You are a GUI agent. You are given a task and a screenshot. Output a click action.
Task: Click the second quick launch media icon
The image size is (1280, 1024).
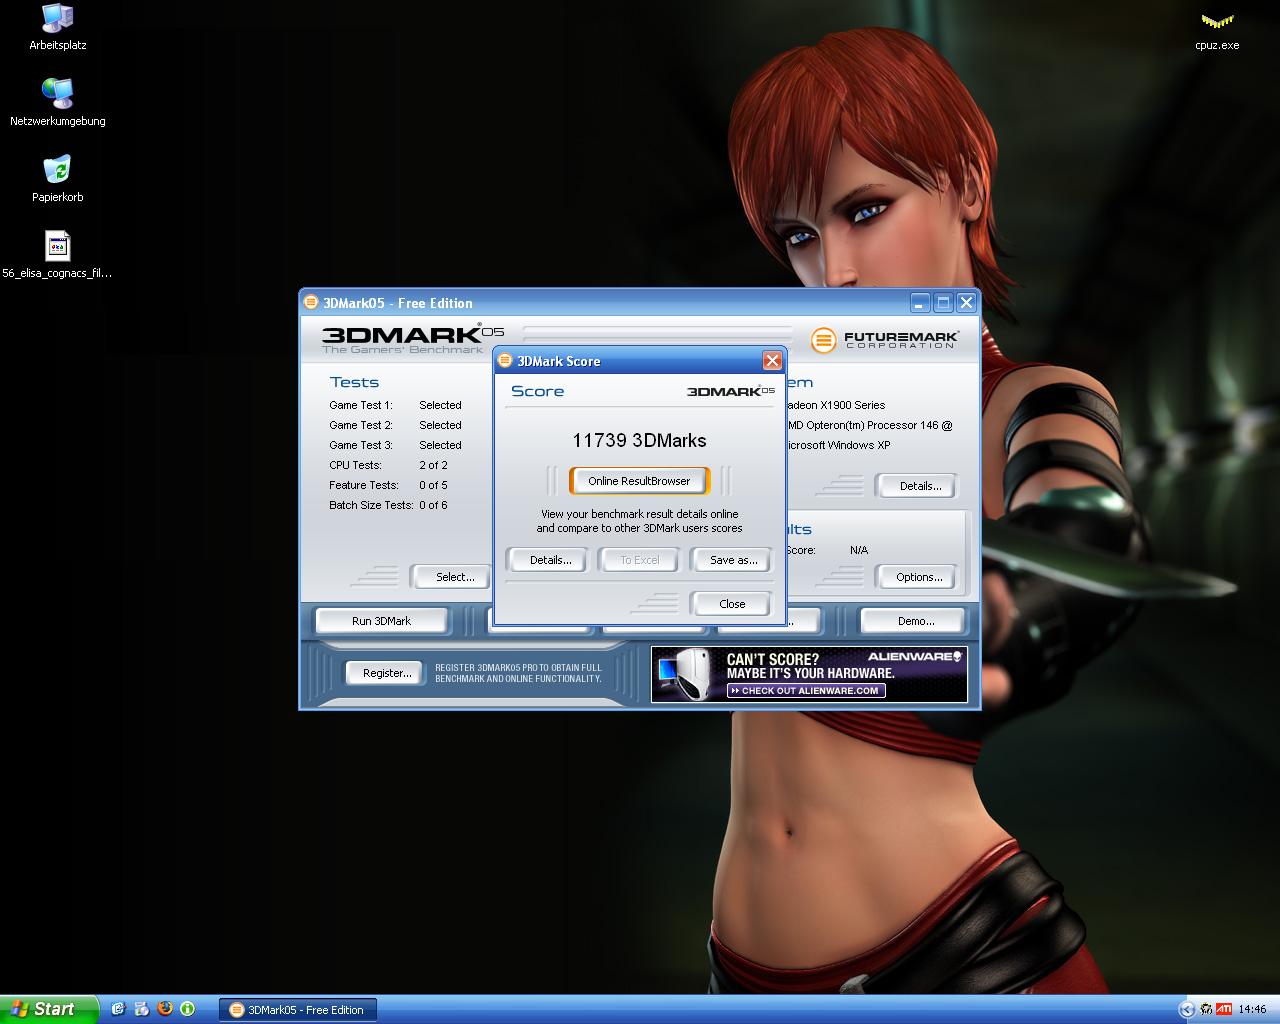141,1009
